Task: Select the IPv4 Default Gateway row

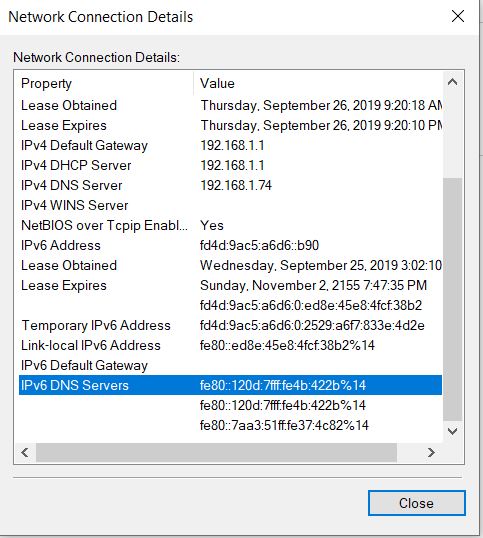Action: (x=231, y=145)
